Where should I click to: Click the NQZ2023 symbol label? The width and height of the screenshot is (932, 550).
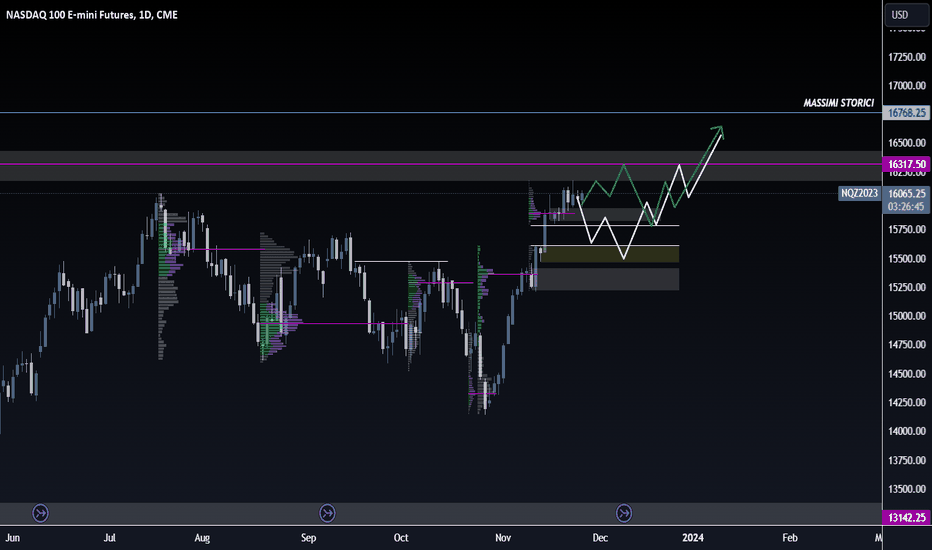pos(859,193)
